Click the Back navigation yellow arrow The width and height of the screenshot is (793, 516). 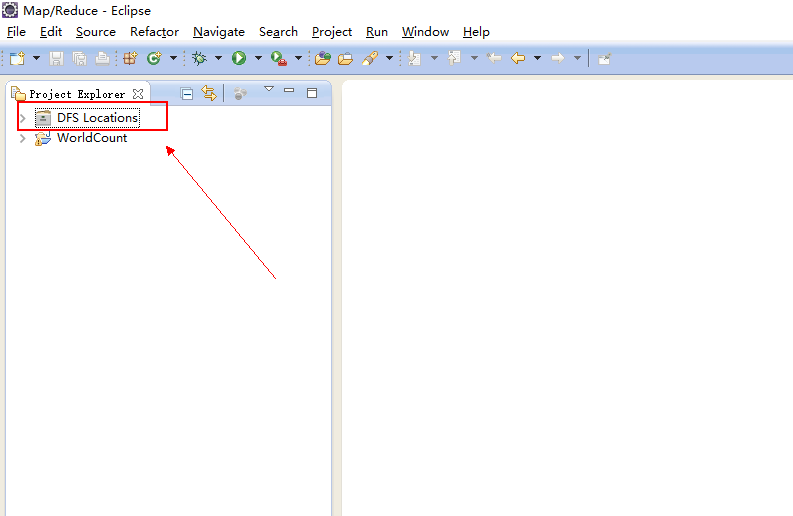coord(518,58)
